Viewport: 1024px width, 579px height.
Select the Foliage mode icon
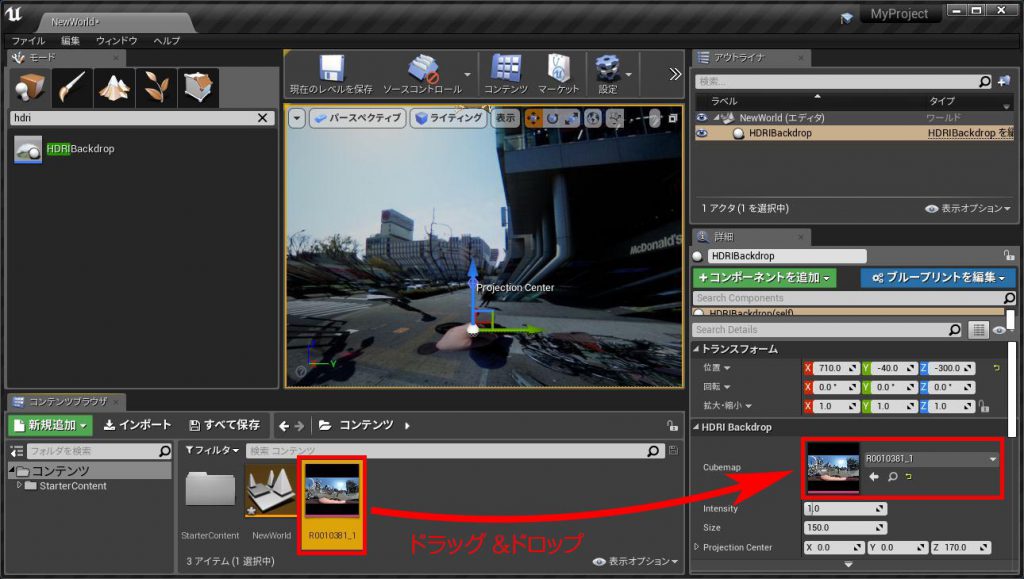156,87
